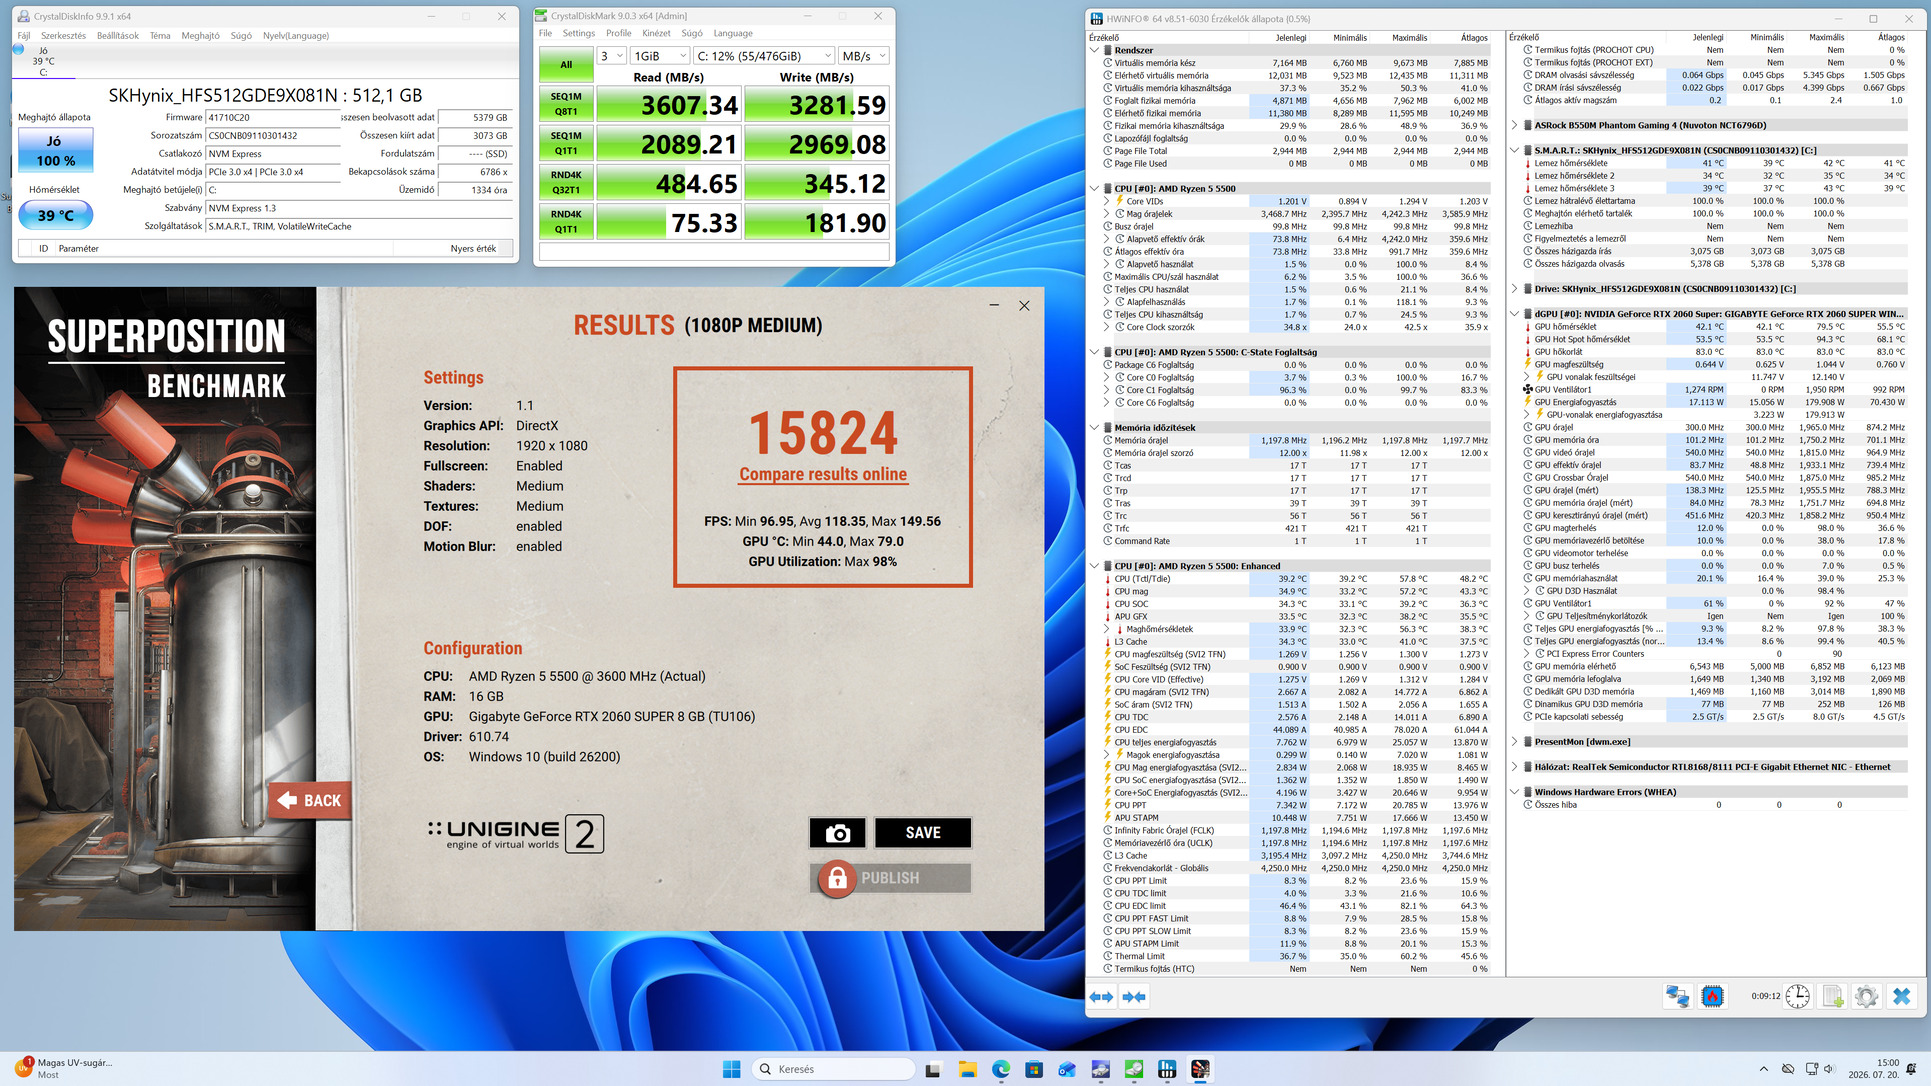Collapse the Rendszer sensor group
Viewport: 1931px width, 1086px height.
click(x=1094, y=50)
